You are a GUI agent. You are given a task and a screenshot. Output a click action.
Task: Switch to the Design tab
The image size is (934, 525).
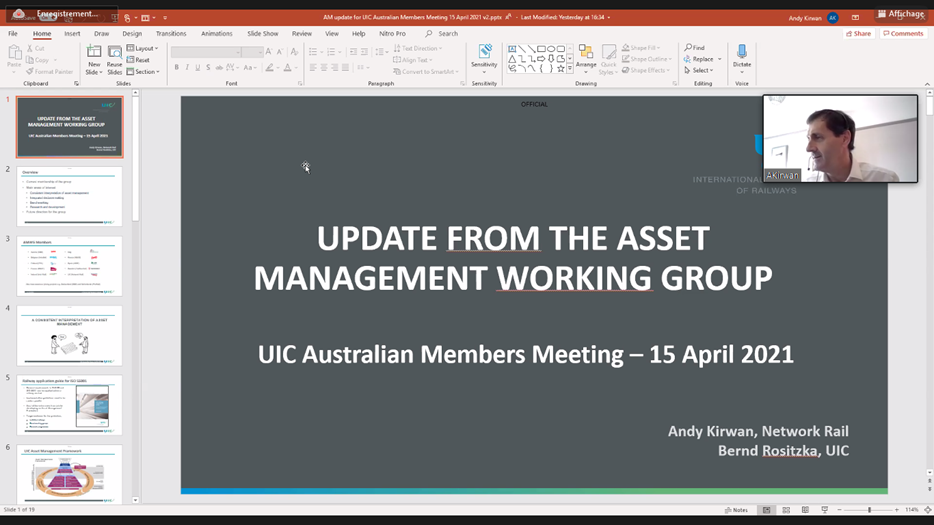[132, 33]
